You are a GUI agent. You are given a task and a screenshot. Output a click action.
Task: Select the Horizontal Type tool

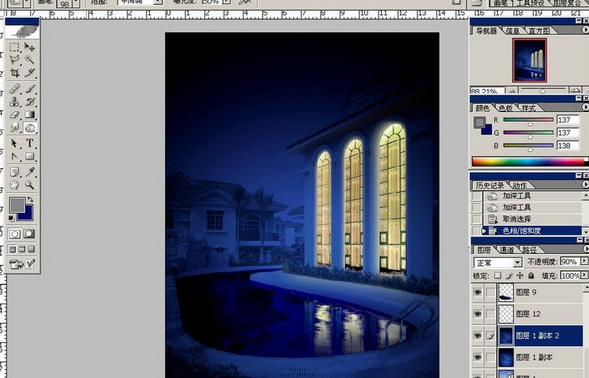[x=30, y=143]
